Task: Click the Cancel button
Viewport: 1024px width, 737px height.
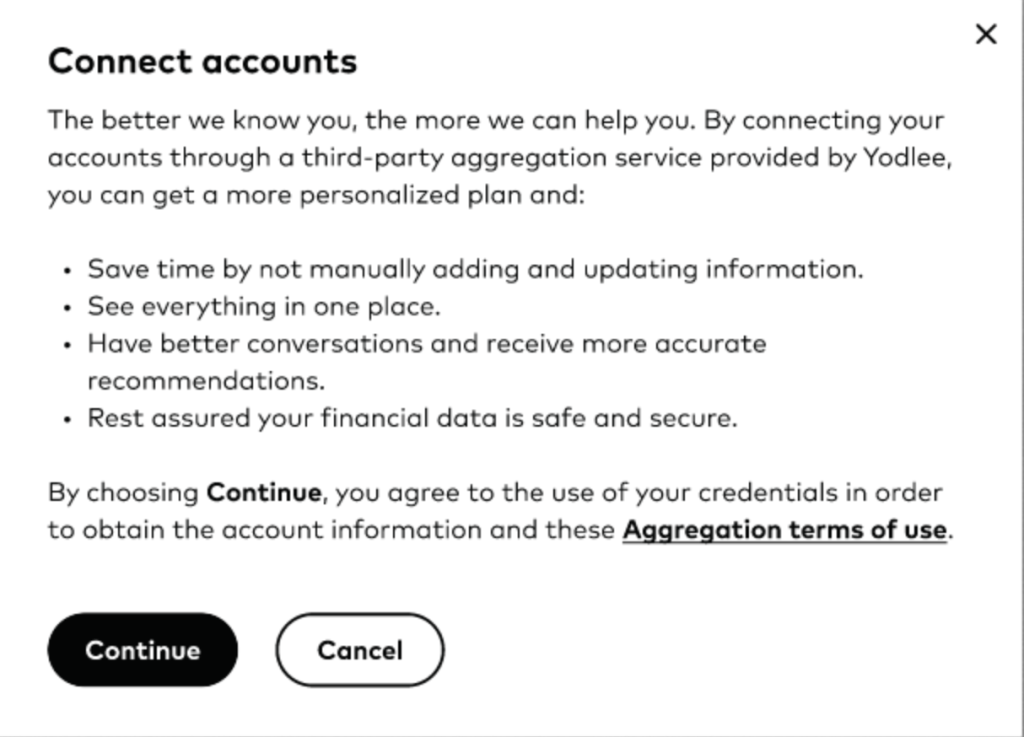Action: pyautogui.click(x=360, y=650)
